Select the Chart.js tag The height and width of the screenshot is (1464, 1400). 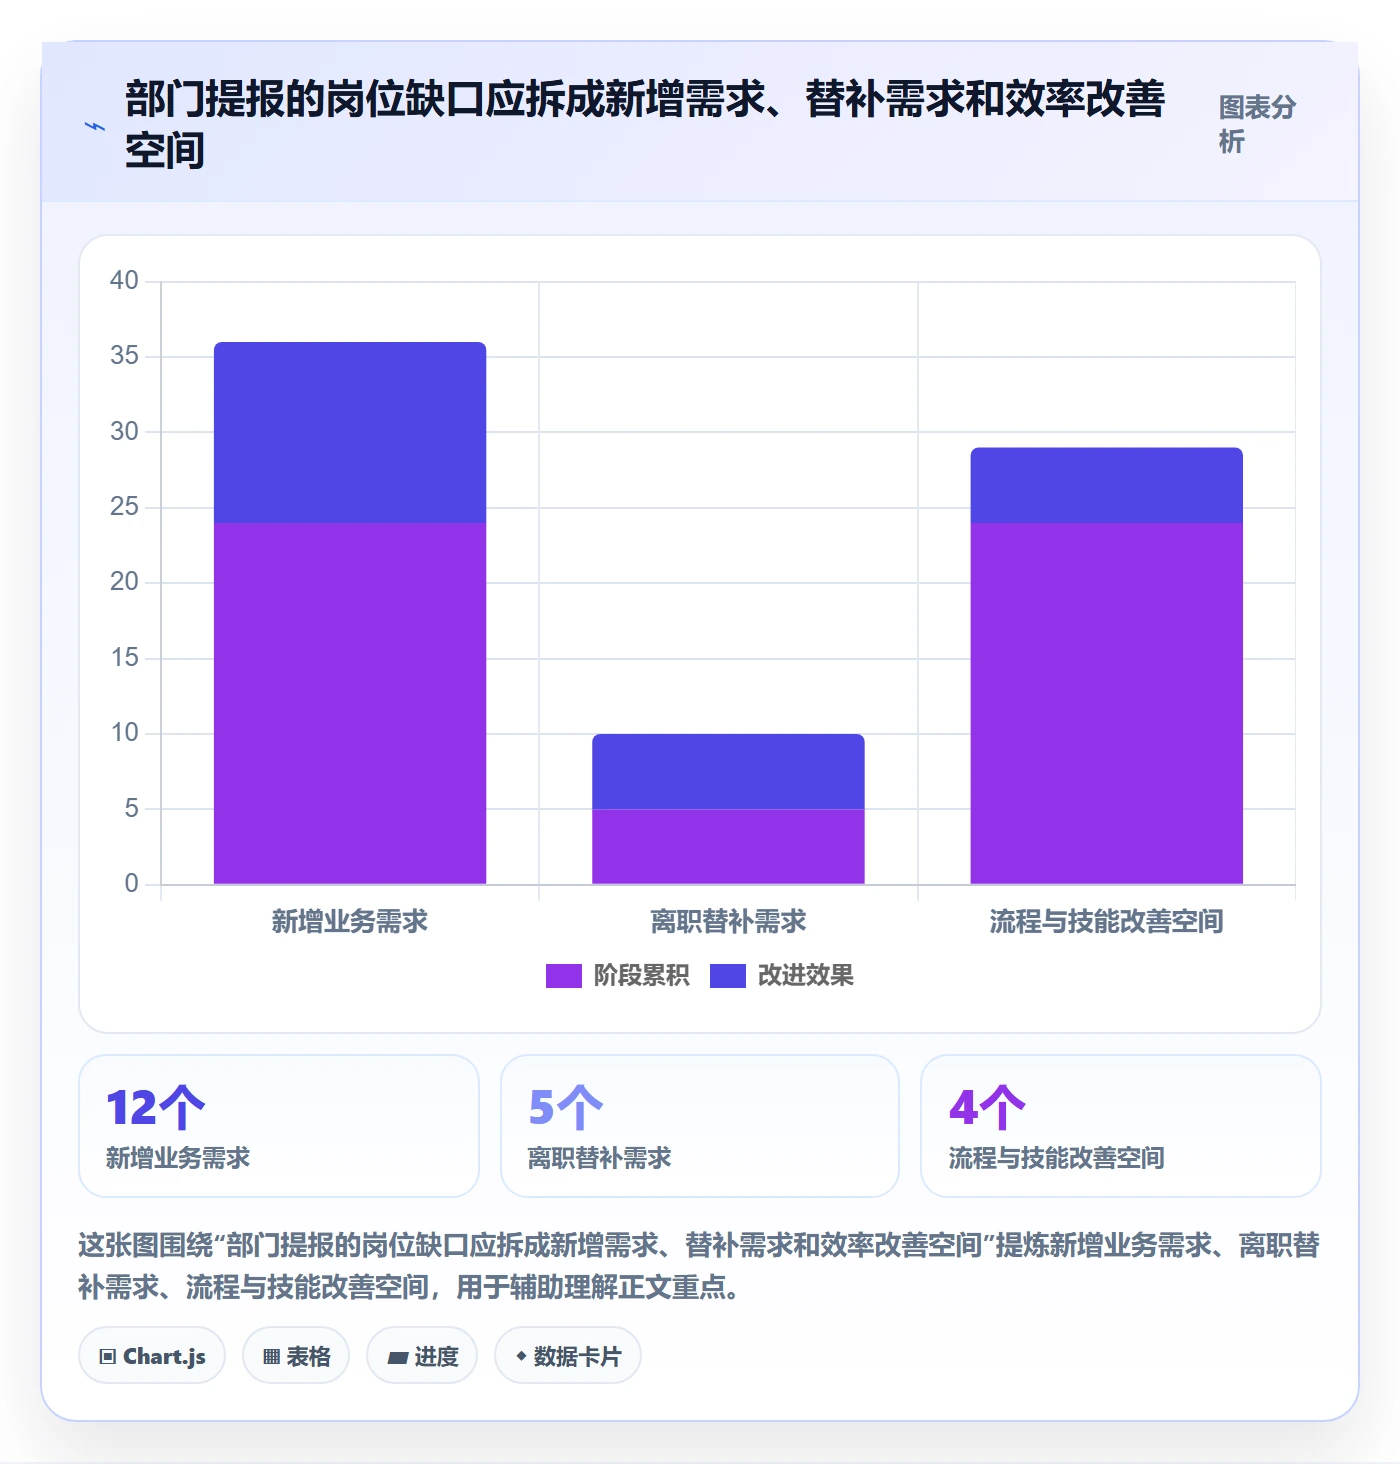click(x=152, y=1356)
